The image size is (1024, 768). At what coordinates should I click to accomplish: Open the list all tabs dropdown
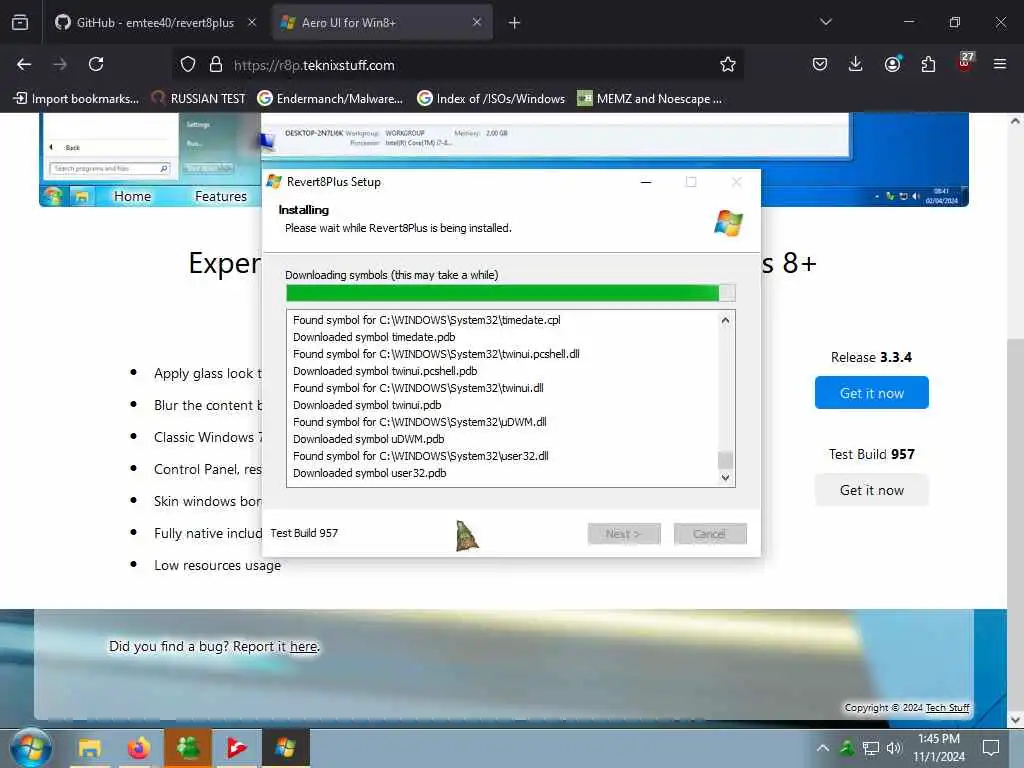click(826, 22)
